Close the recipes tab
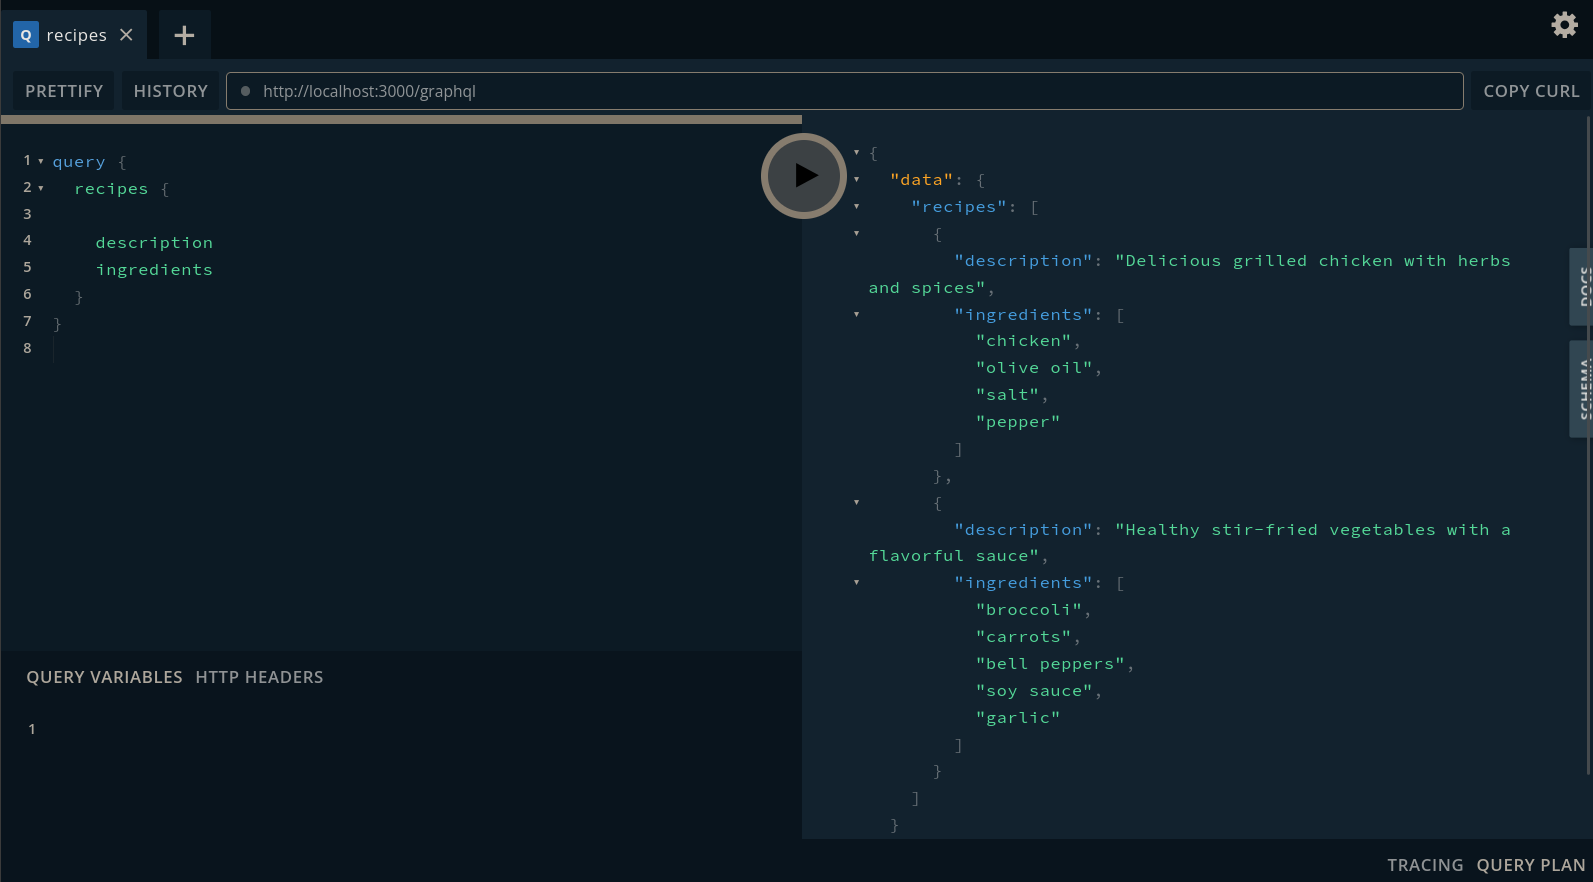This screenshot has width=1593, height=882. 126,35
